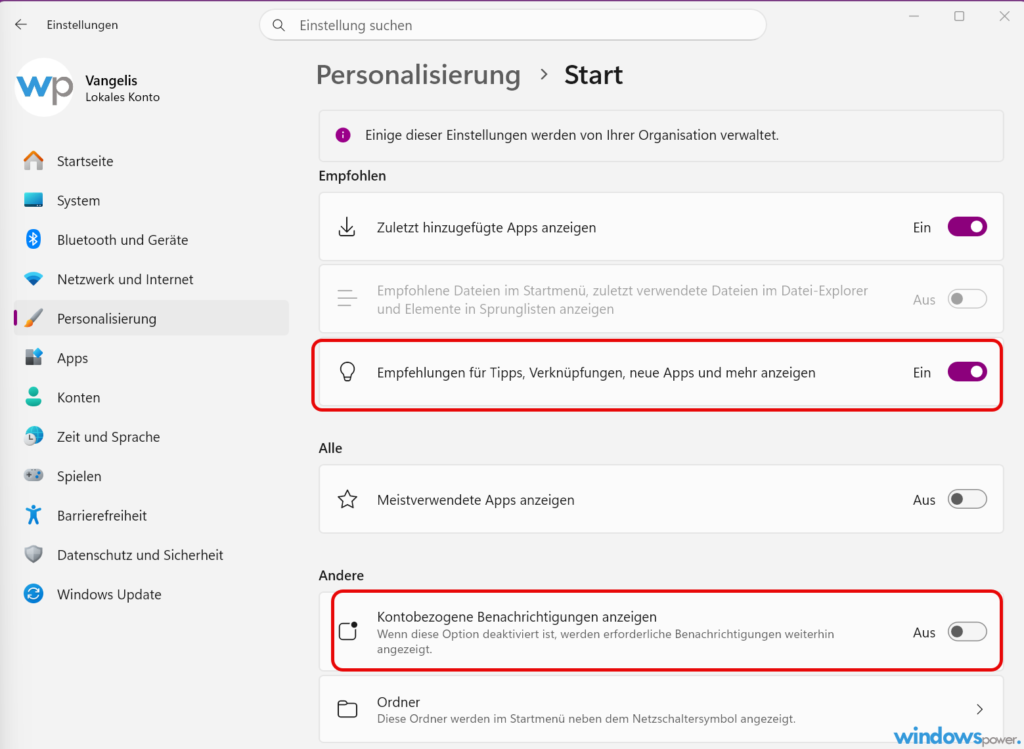Click the back arrow icon in Settings
This screenshot has width=1024, height=749.
pyautogui.click(x=21, y=25)
